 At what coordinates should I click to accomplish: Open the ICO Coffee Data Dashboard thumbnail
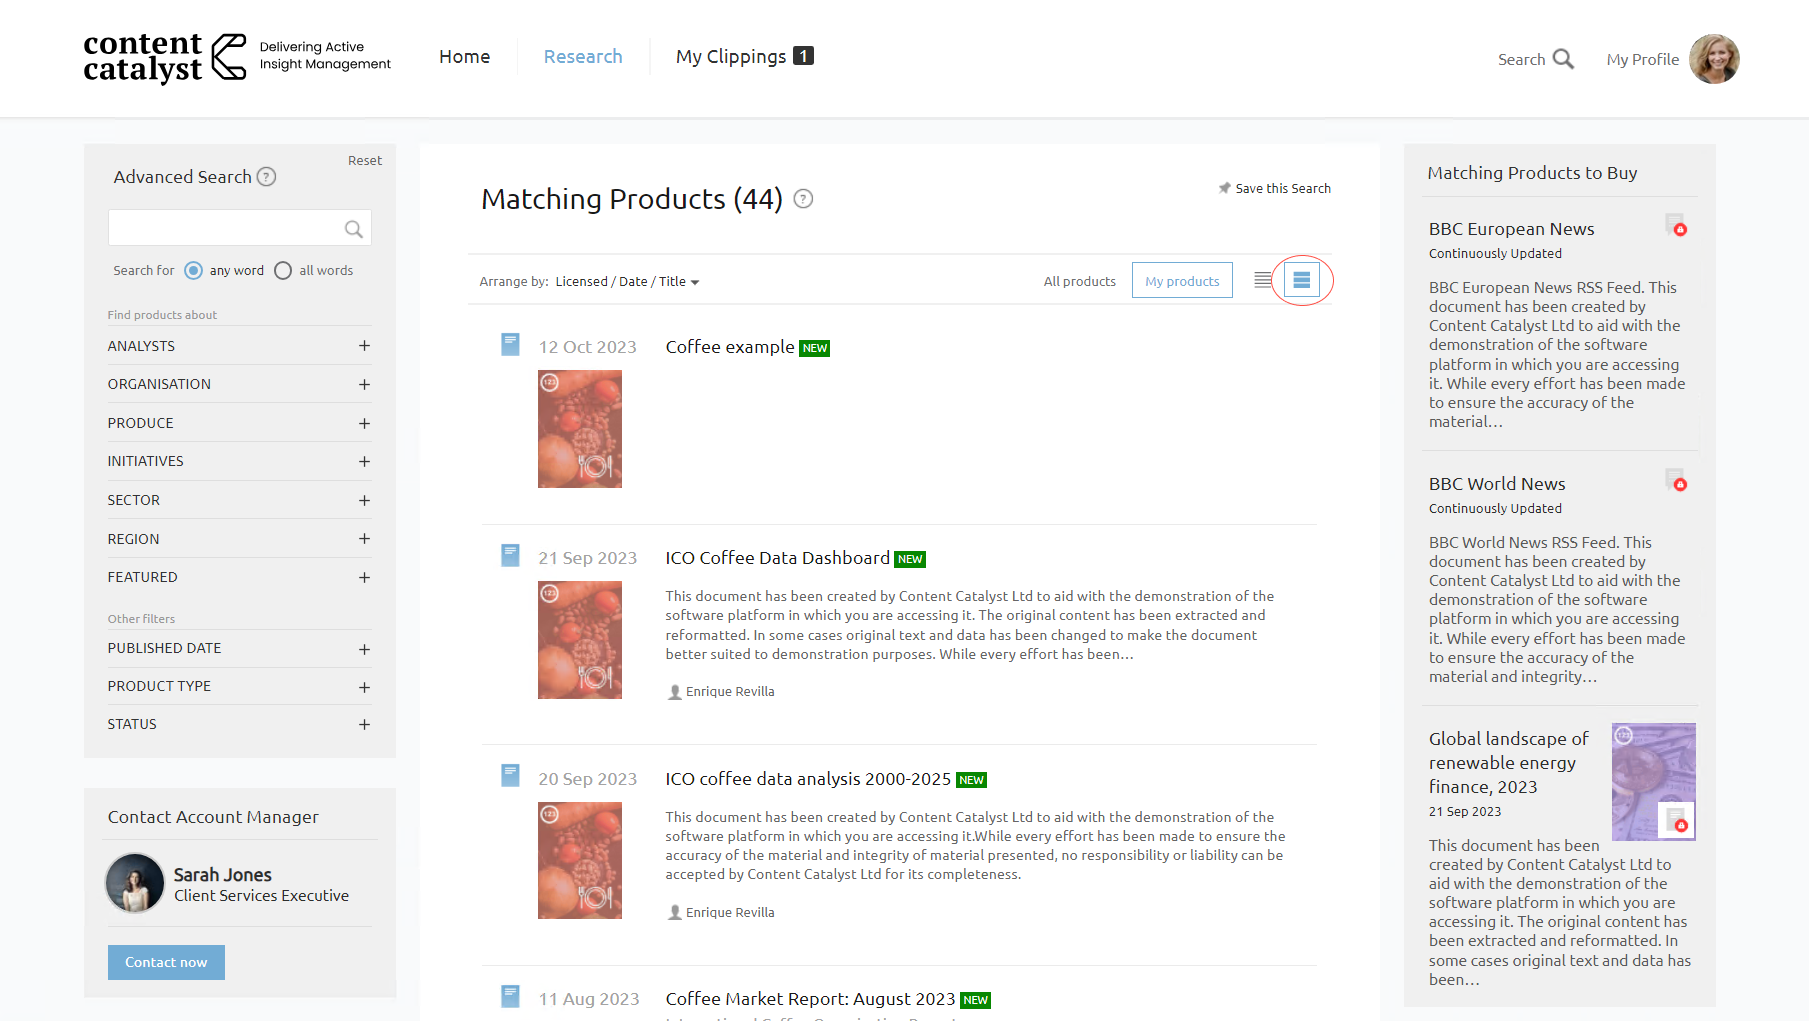[580, 640]
